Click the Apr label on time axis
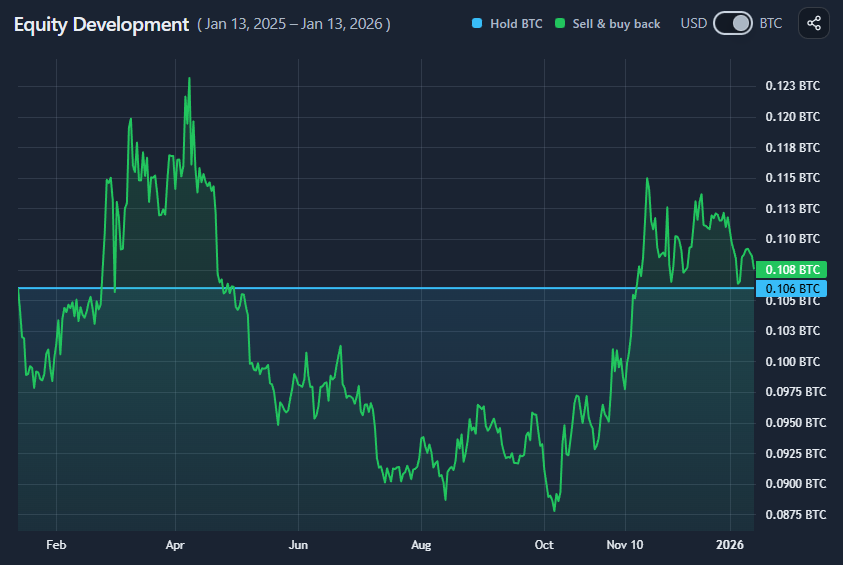 point(175,545)
